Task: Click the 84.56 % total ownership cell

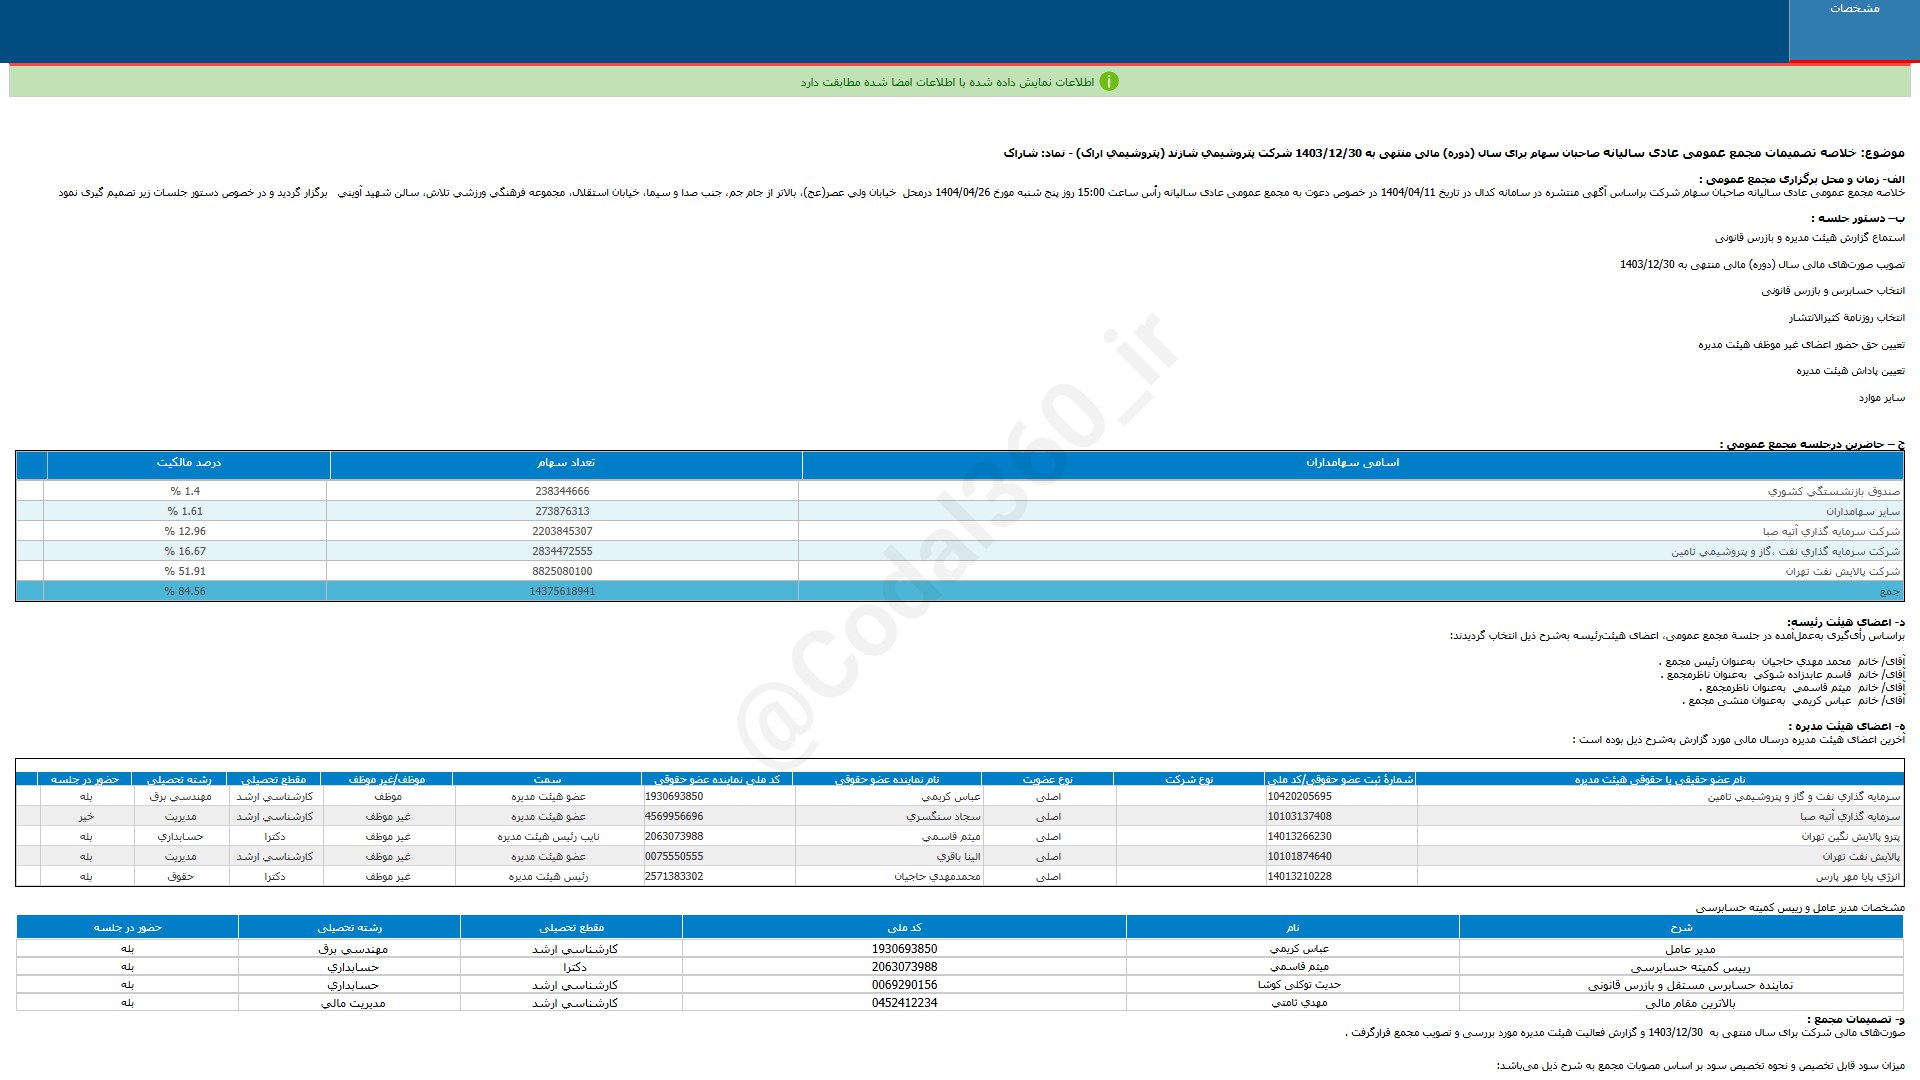Action: coord(185,591)
